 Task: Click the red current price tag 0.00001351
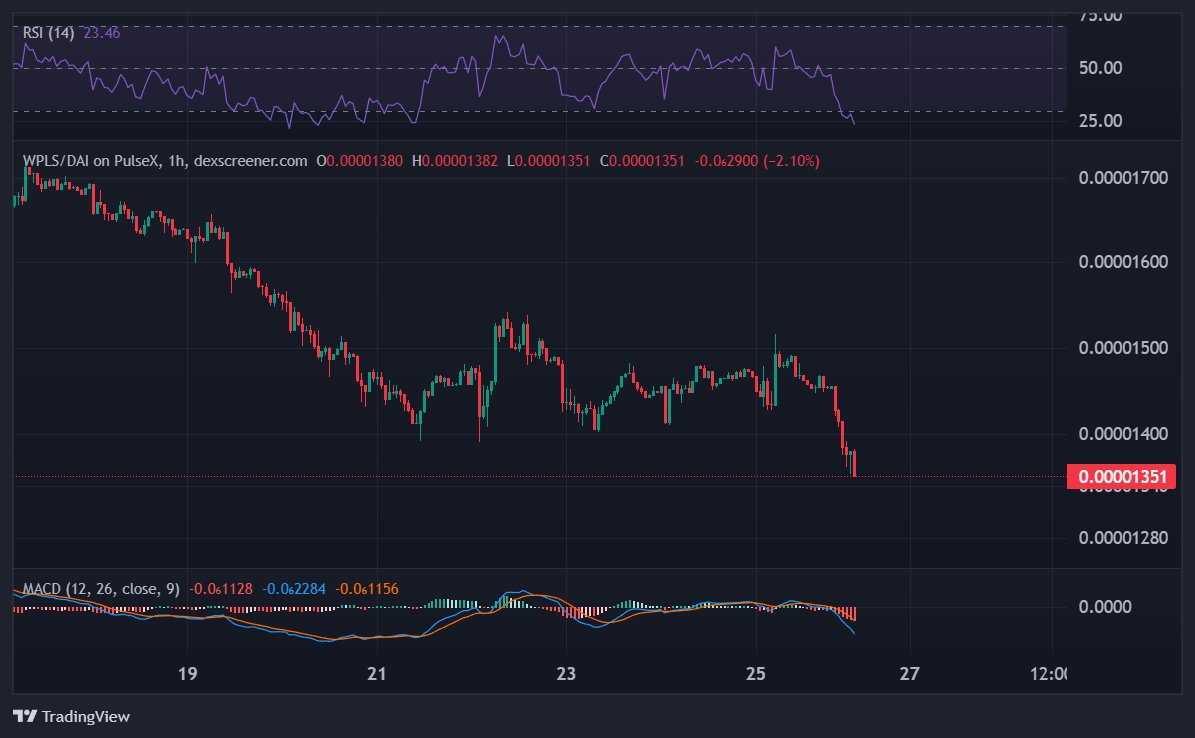pyautogui.click(x=1122, y=476)
